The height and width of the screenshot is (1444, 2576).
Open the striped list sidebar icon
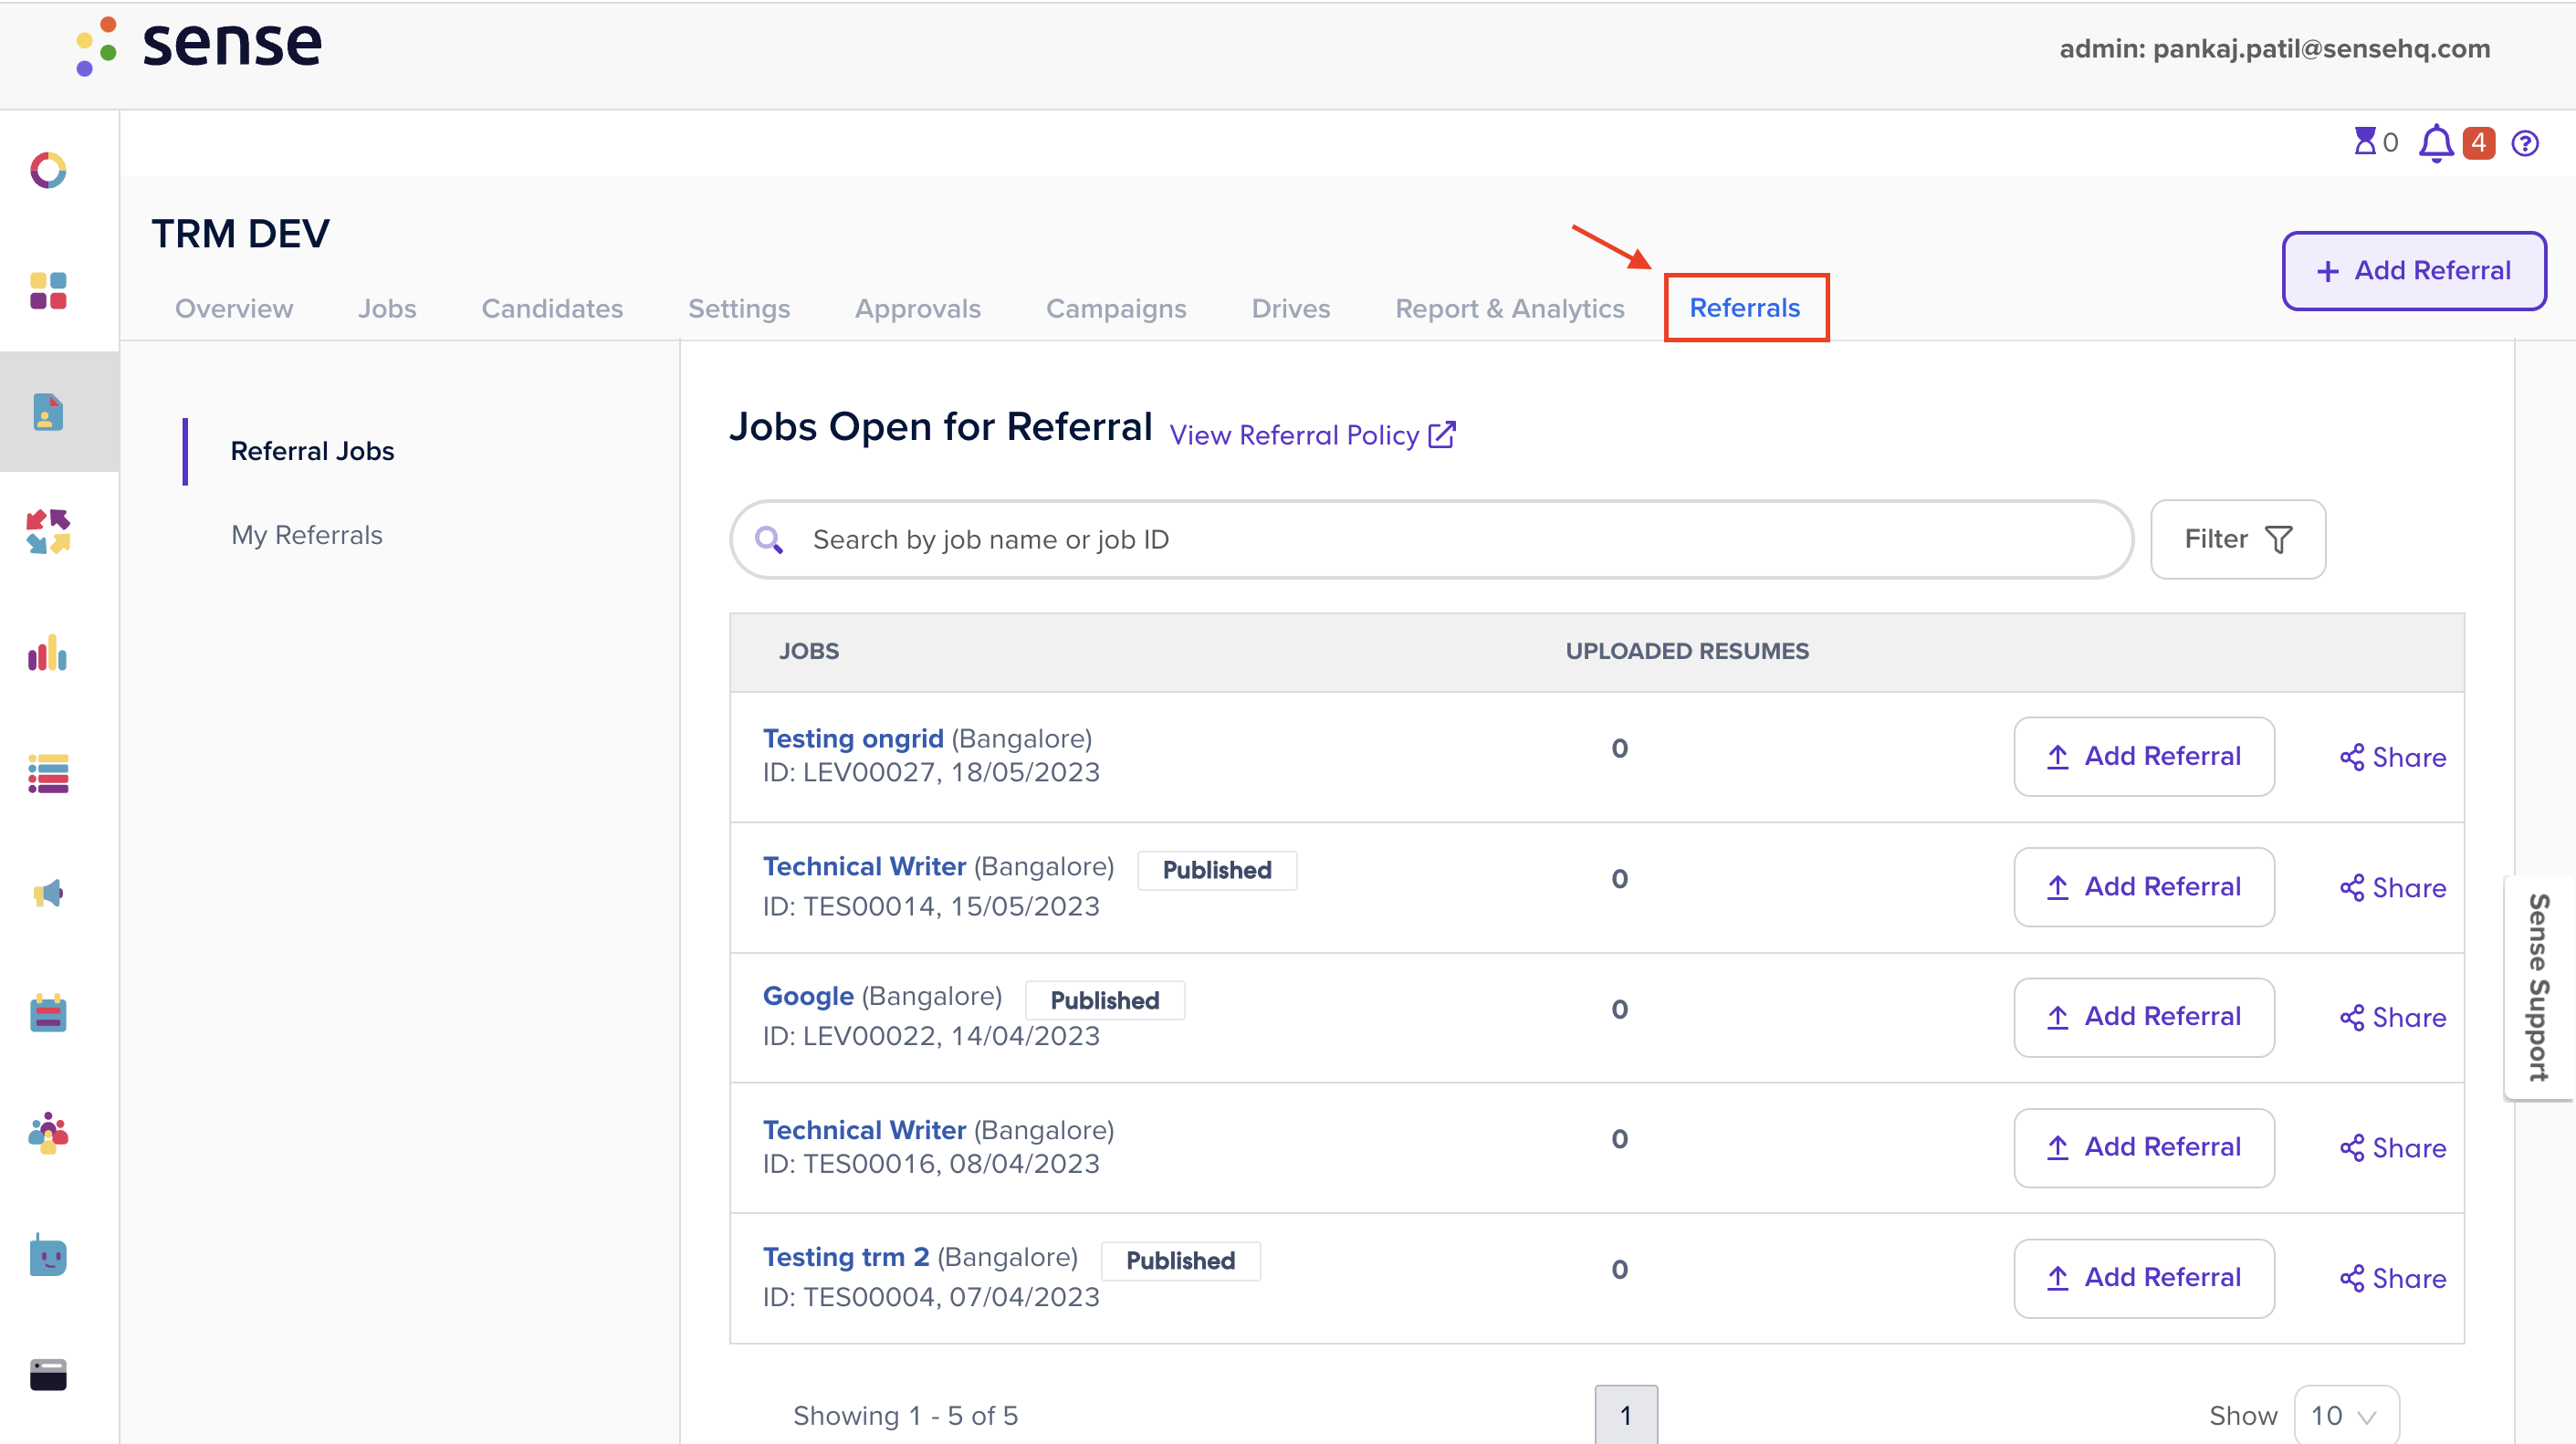48,773
